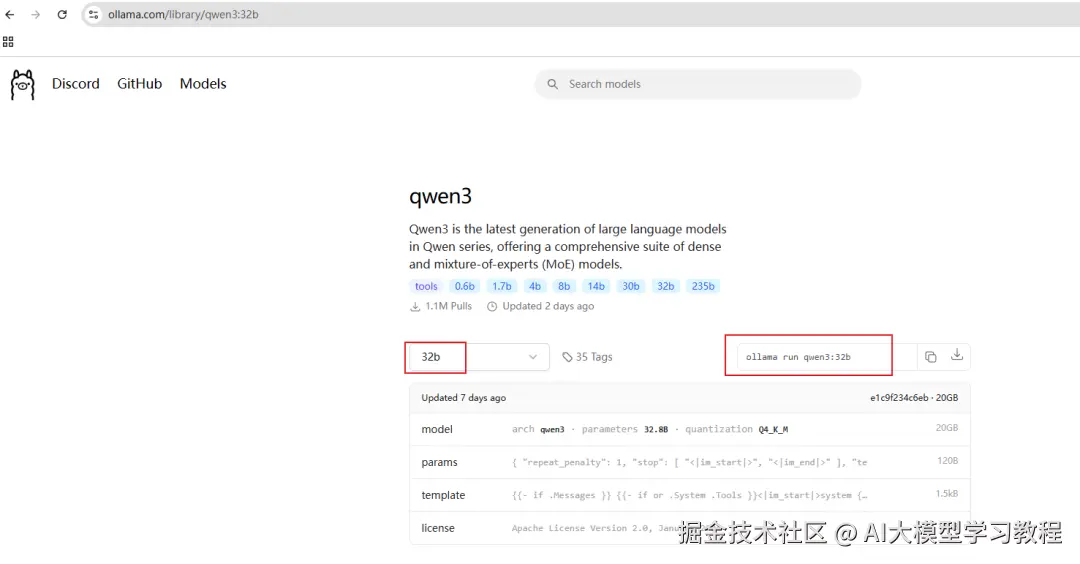Open the license row
This screenshot has height=564, width=1080.
689,528
